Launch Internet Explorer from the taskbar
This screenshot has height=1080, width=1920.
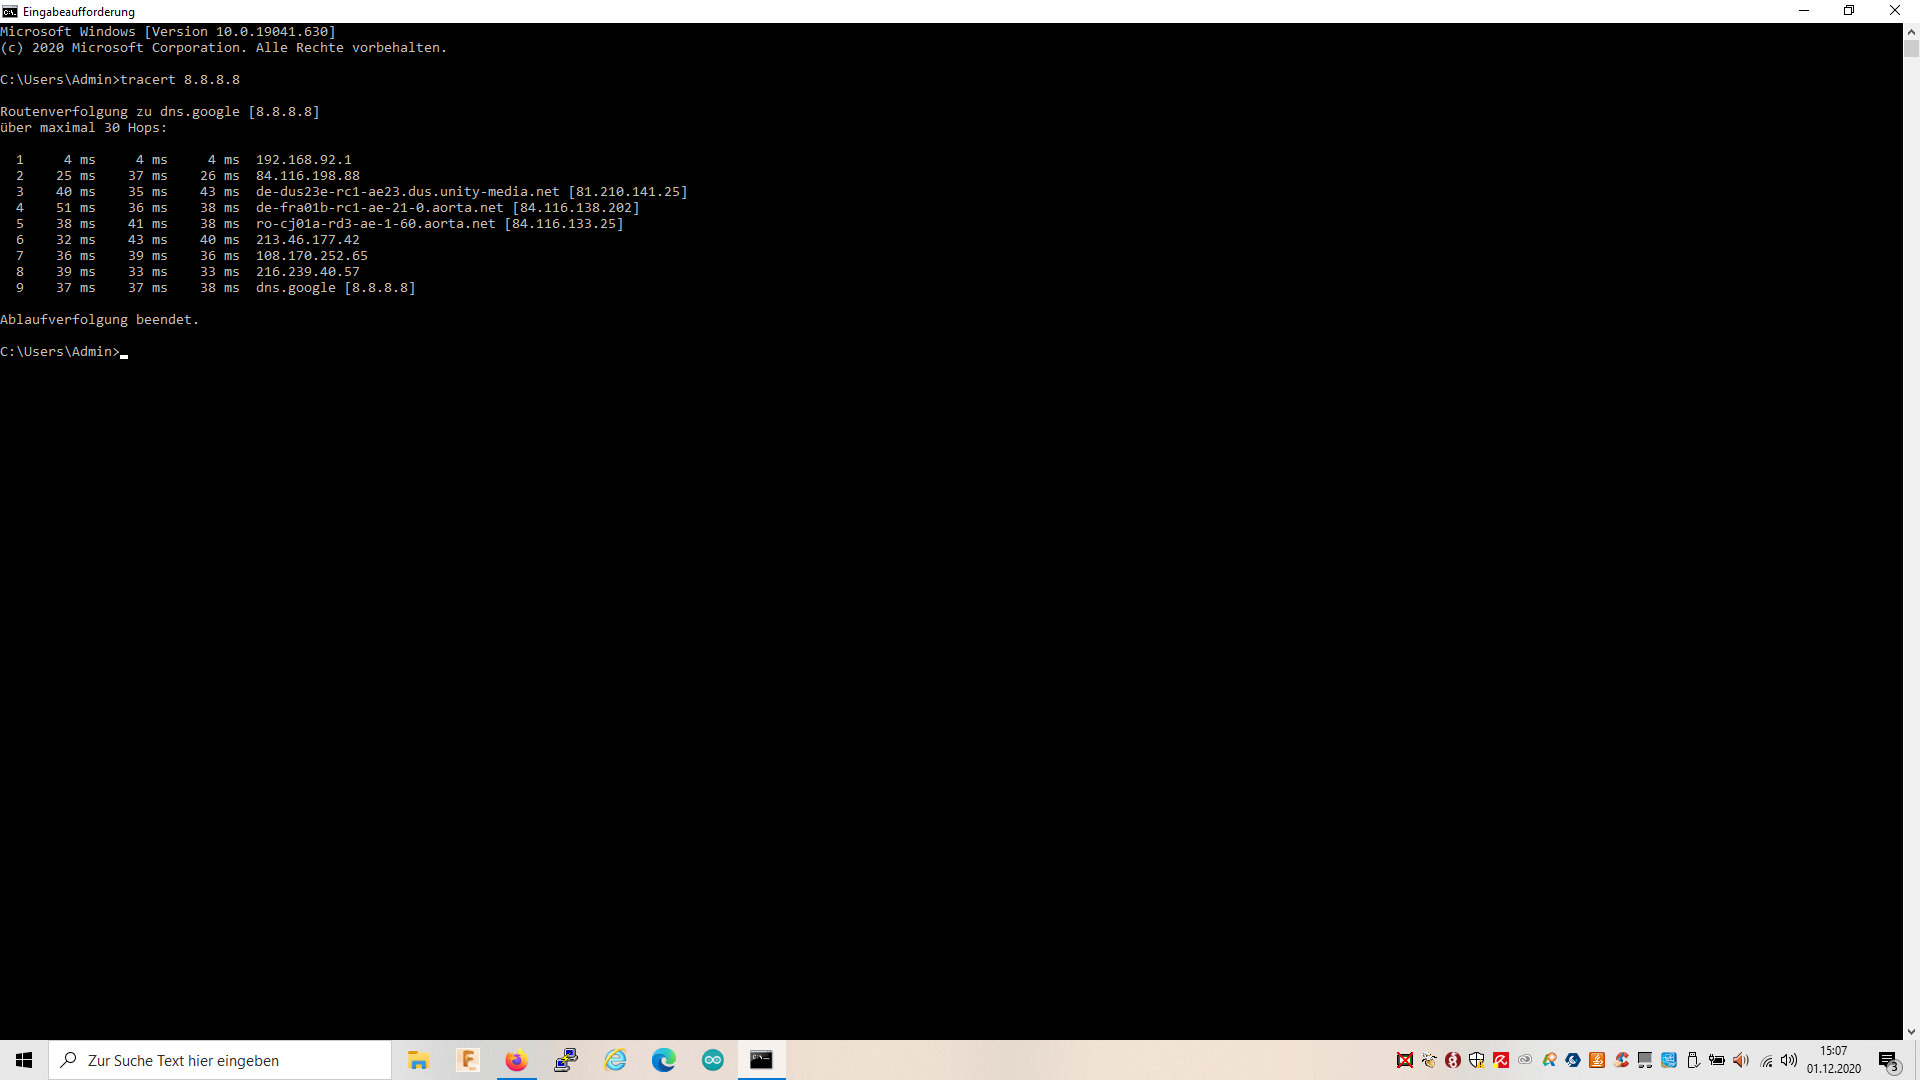(x=615, y=1060)
